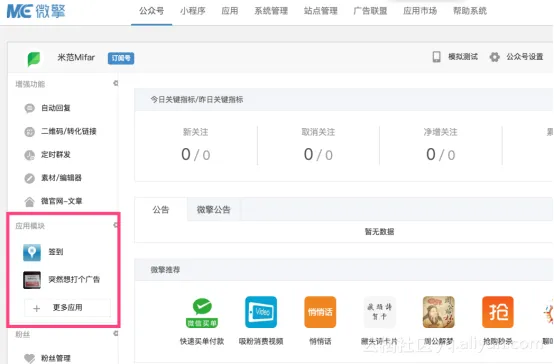Click the 微擎 logo

click(x=36, y=11)
